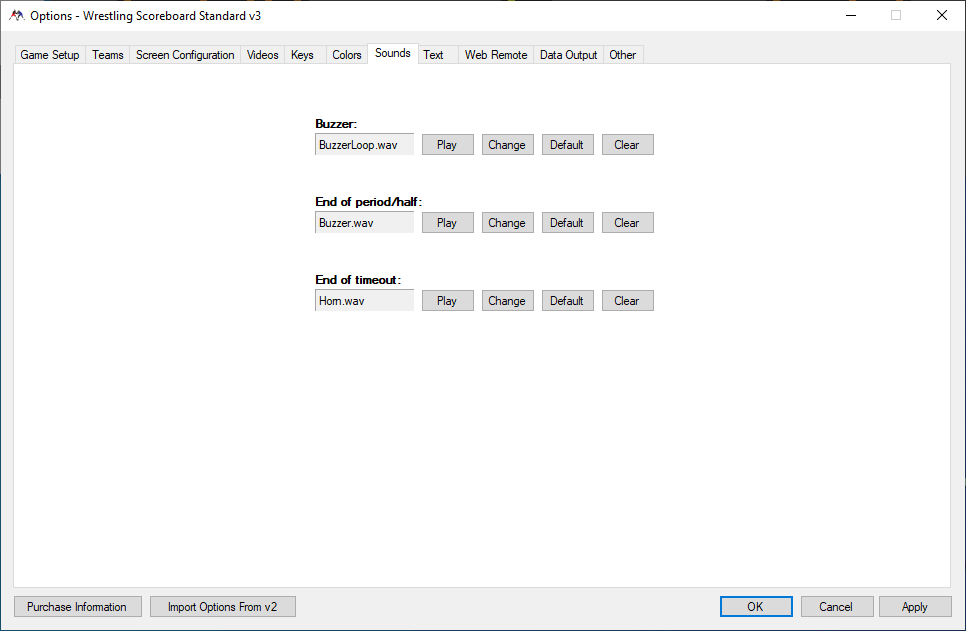Switch to the Data Output tab

pos(568,55)
